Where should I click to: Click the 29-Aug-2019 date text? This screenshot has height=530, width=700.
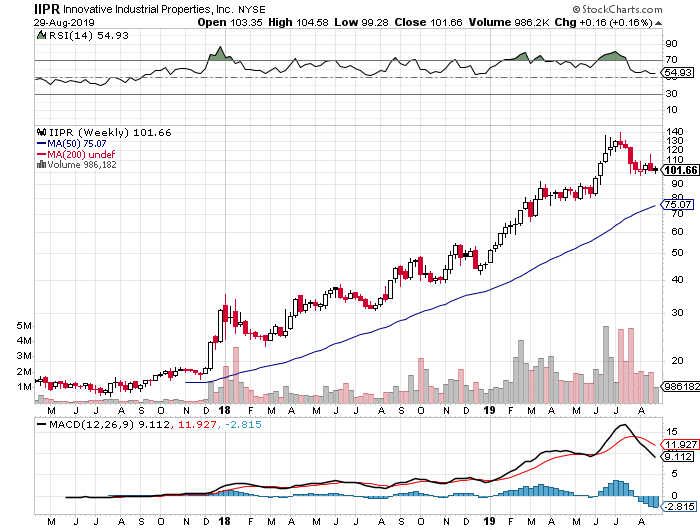tap(64, 23)
